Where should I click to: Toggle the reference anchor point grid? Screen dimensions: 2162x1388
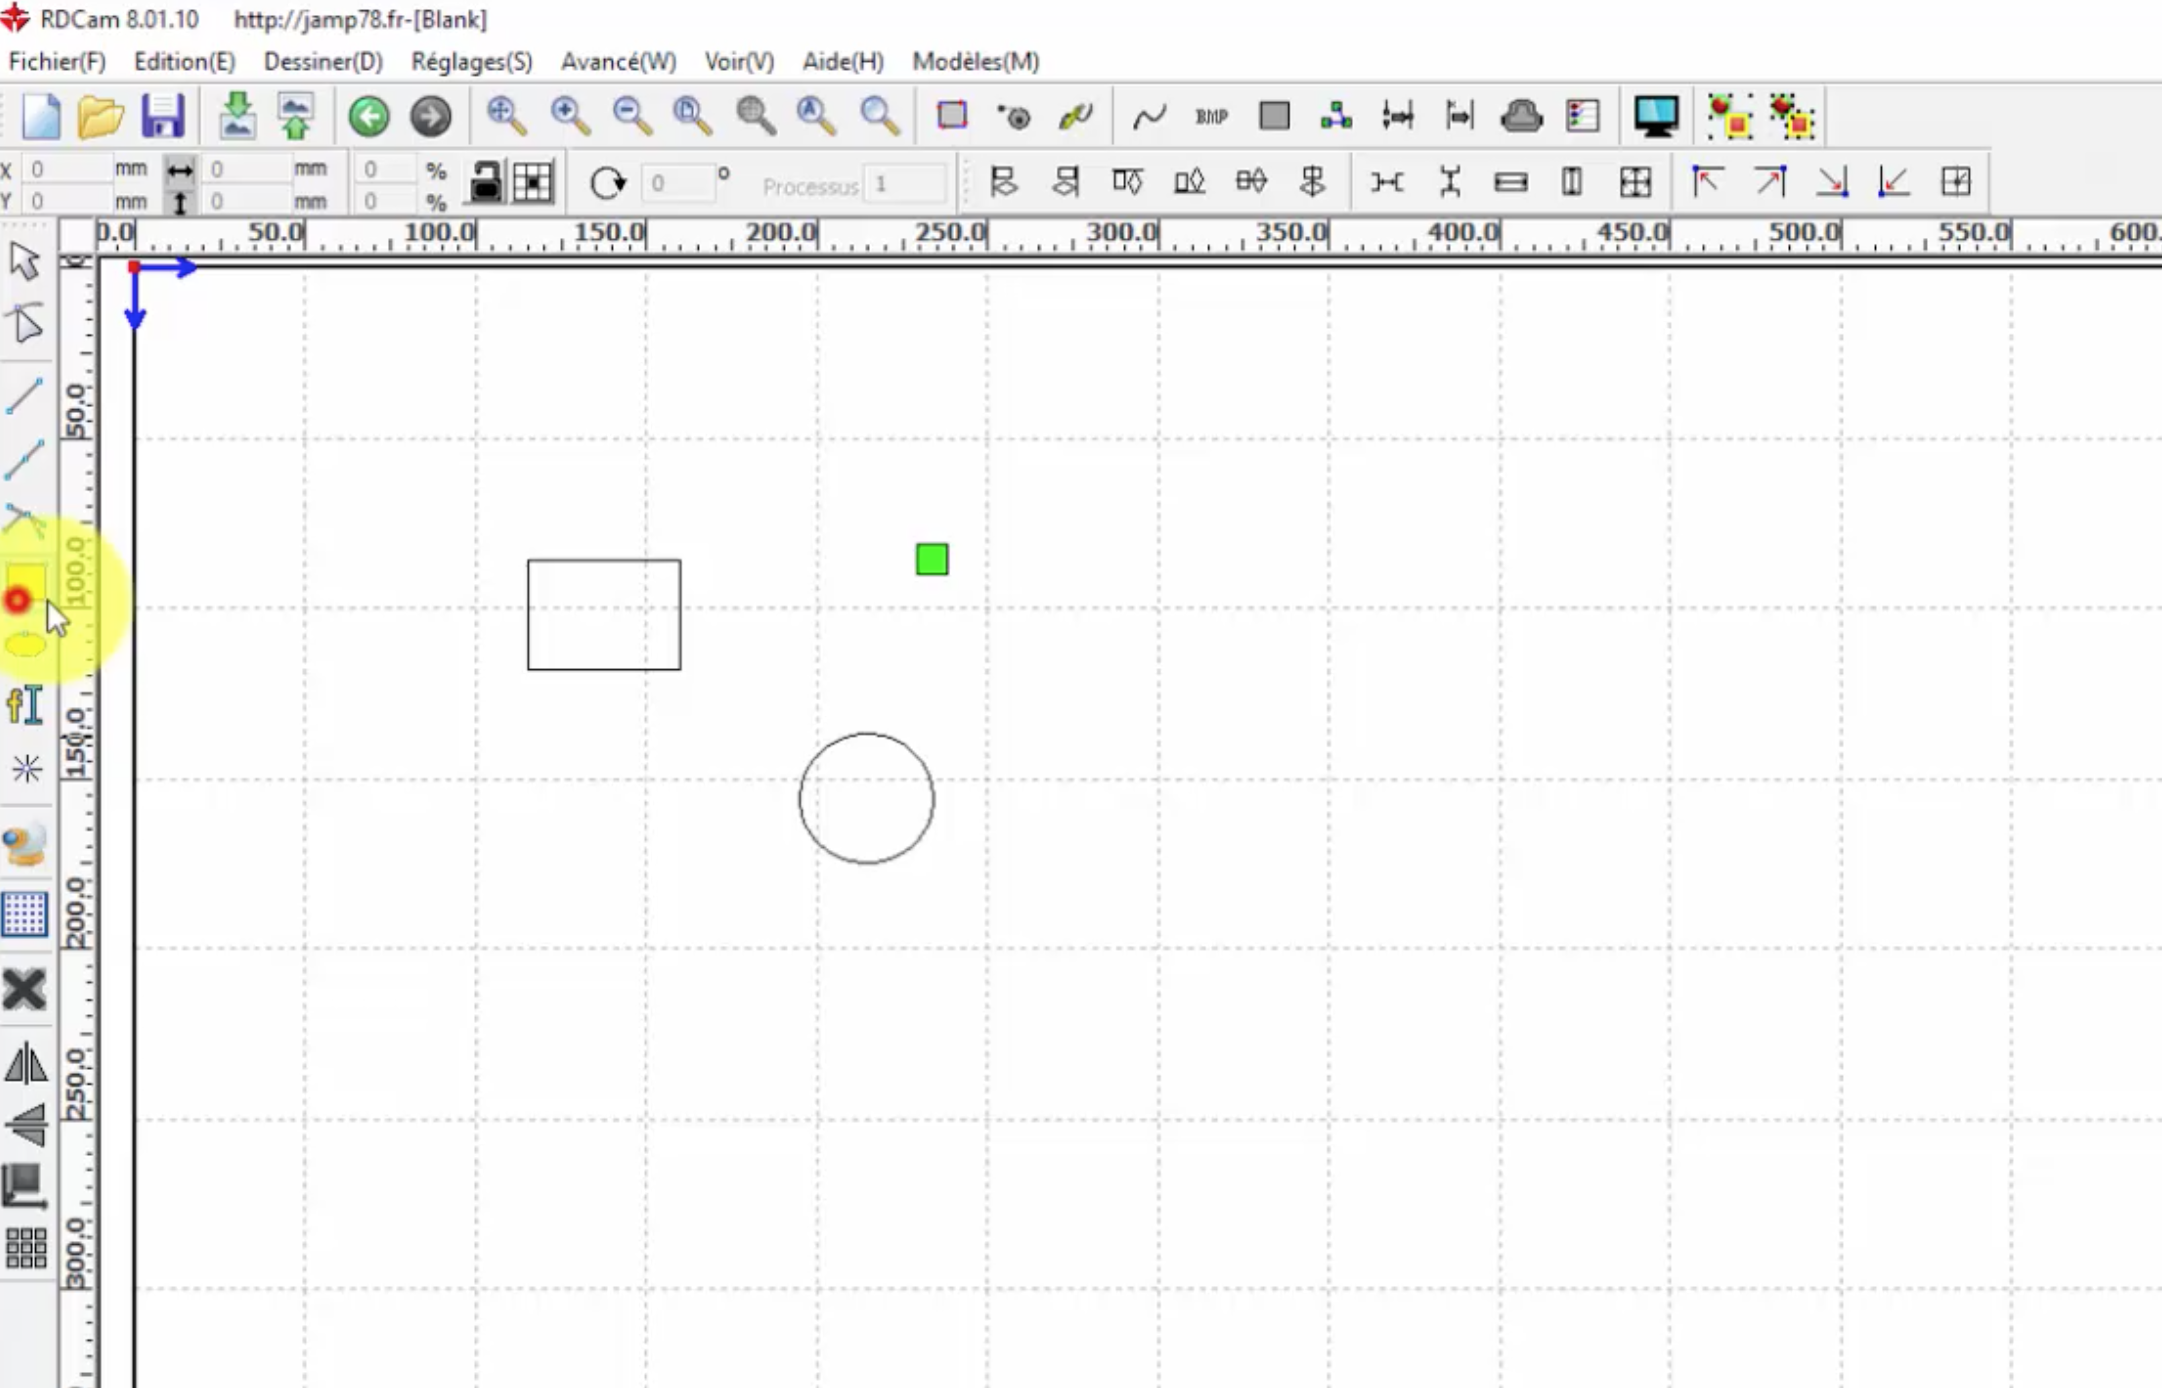pos(533,183)
